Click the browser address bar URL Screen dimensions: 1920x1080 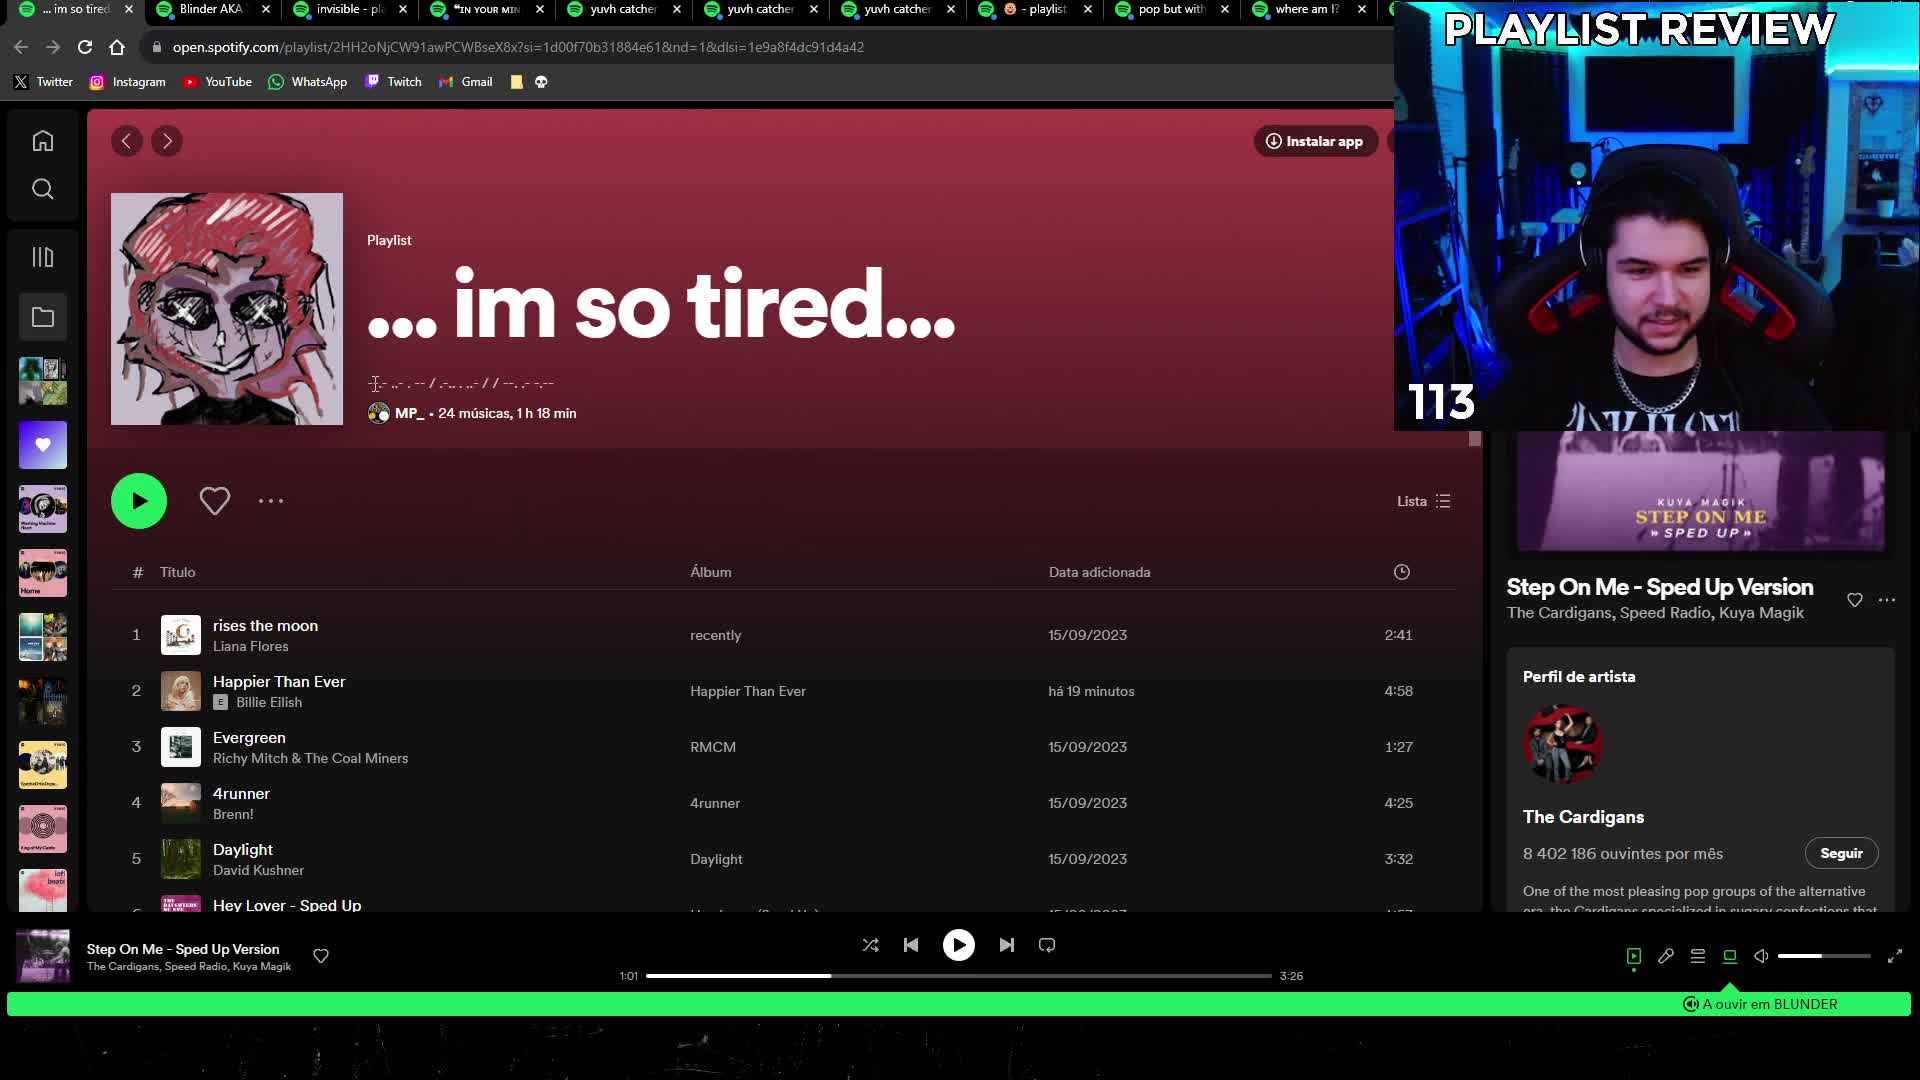pos(518,47)
